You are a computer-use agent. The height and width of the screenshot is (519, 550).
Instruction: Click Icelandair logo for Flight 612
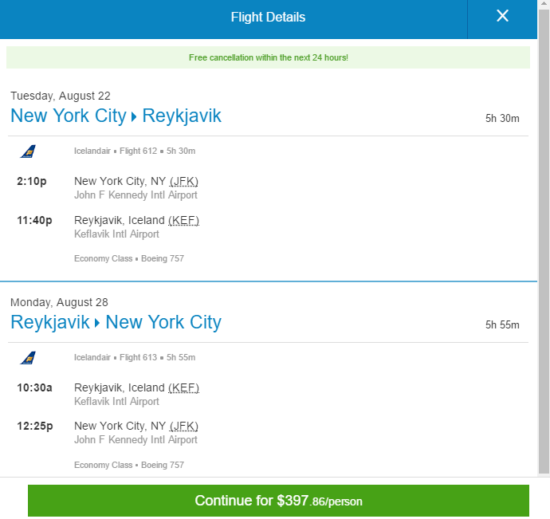[28, 151]
